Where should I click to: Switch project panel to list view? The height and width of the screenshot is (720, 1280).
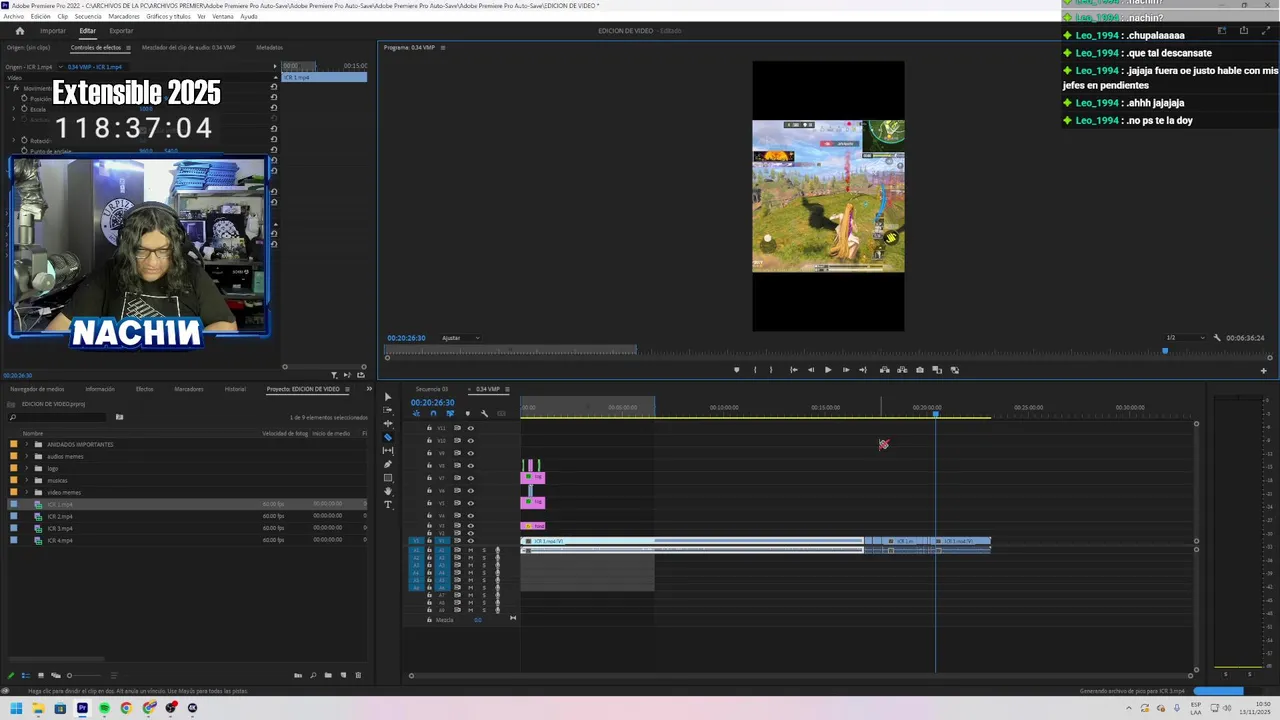pos(26,675)
